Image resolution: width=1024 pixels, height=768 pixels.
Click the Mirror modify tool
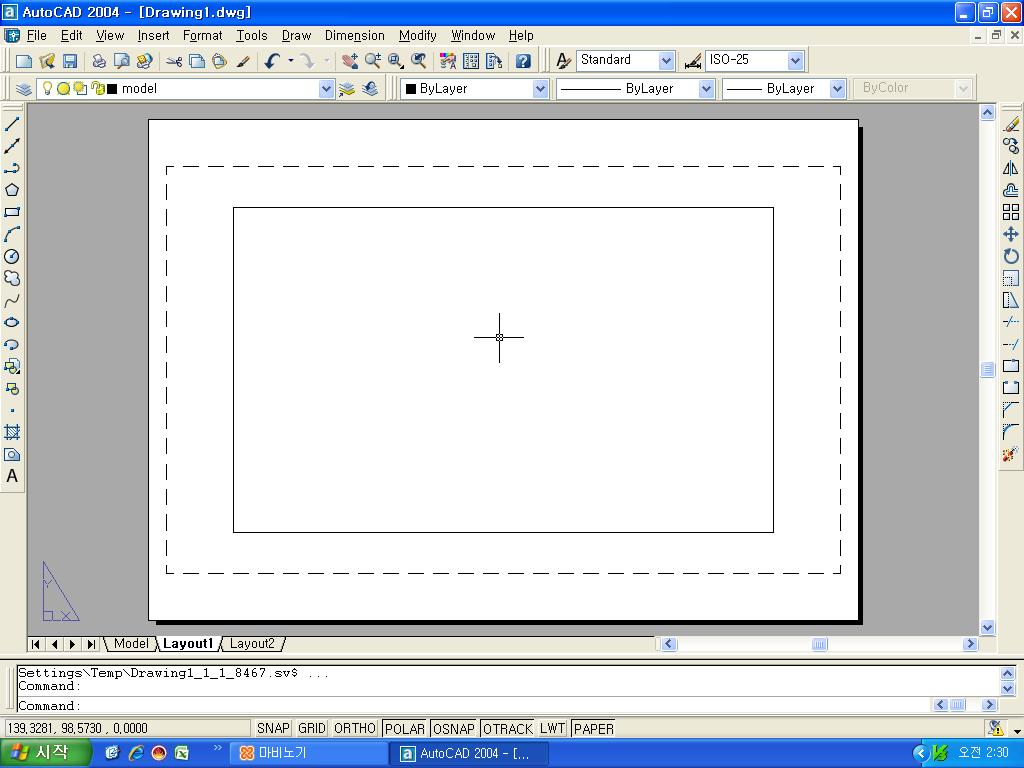pos(1011,168)
